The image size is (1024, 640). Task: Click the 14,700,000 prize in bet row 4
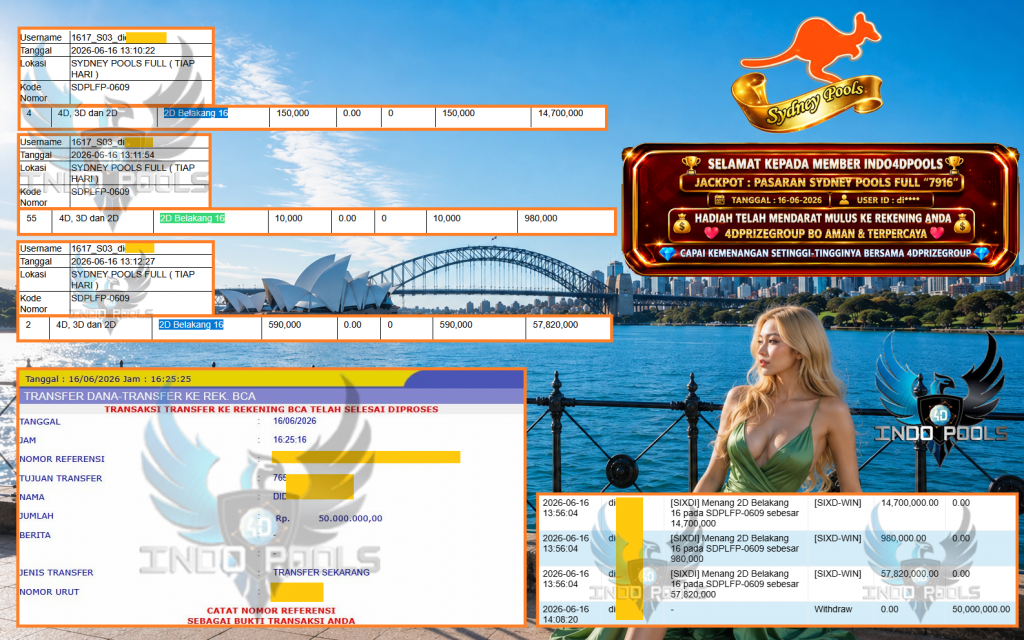pyautogui.click(x=560, y=113)
